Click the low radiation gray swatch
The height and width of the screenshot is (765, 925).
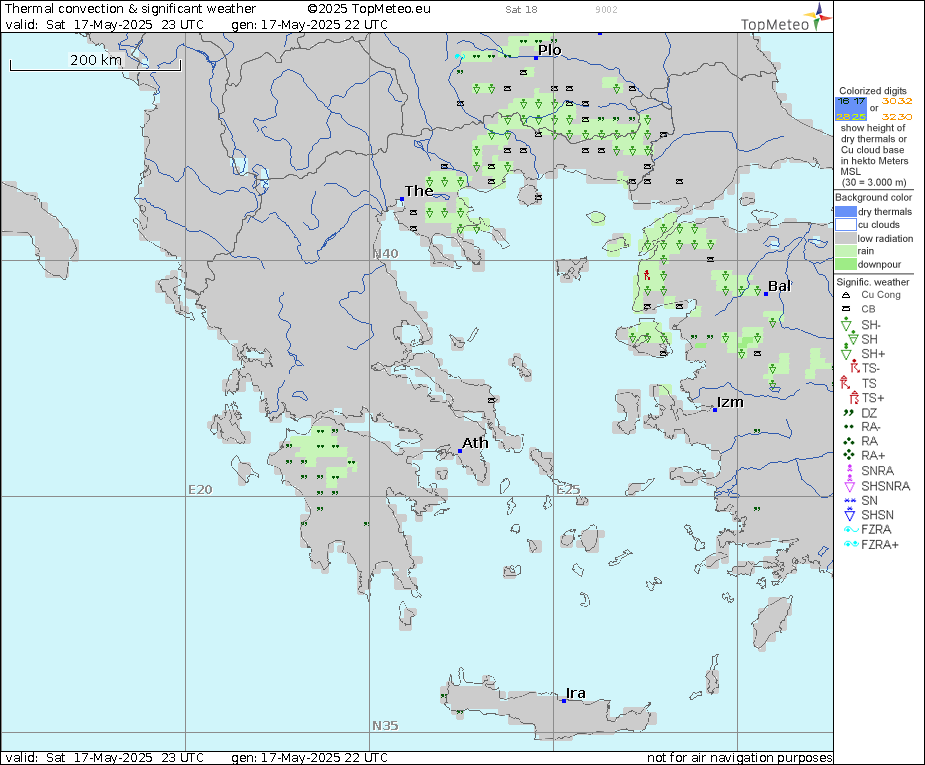[x=845, y=238]
